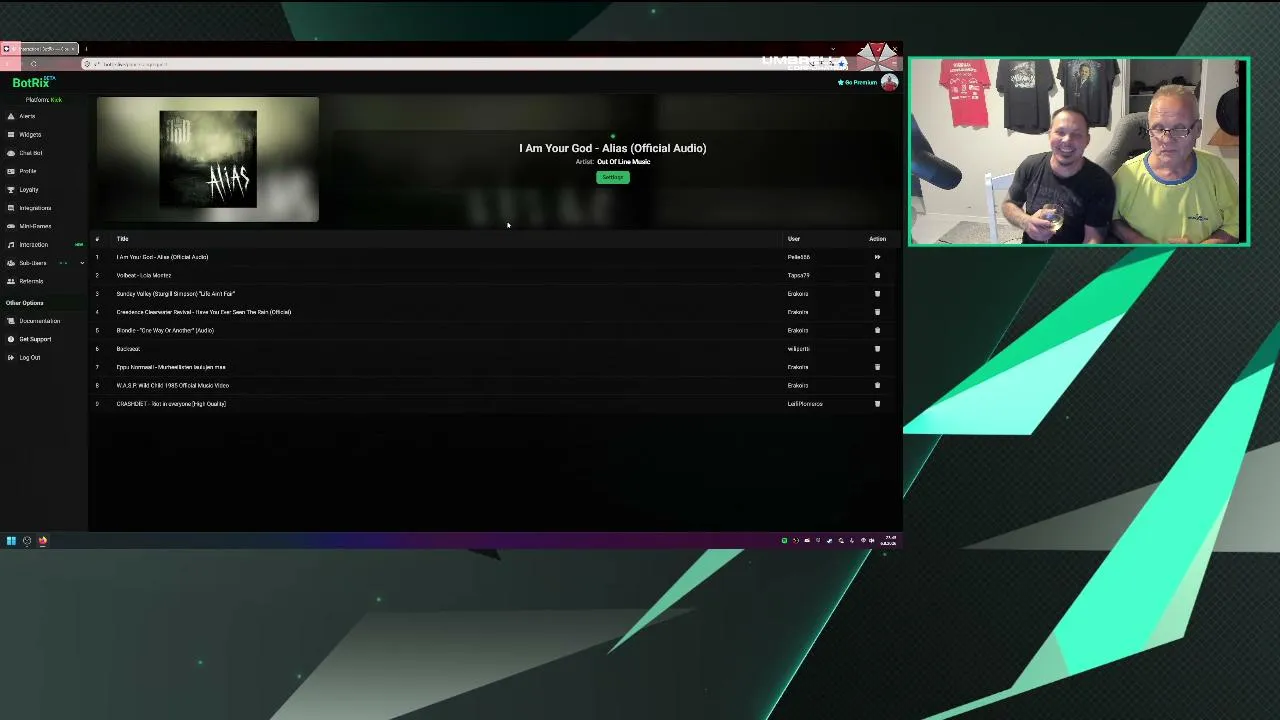Screen dimensions: 1280x720
Task: Skip the current song with fast-forward icon
Action: click(877, 257)
